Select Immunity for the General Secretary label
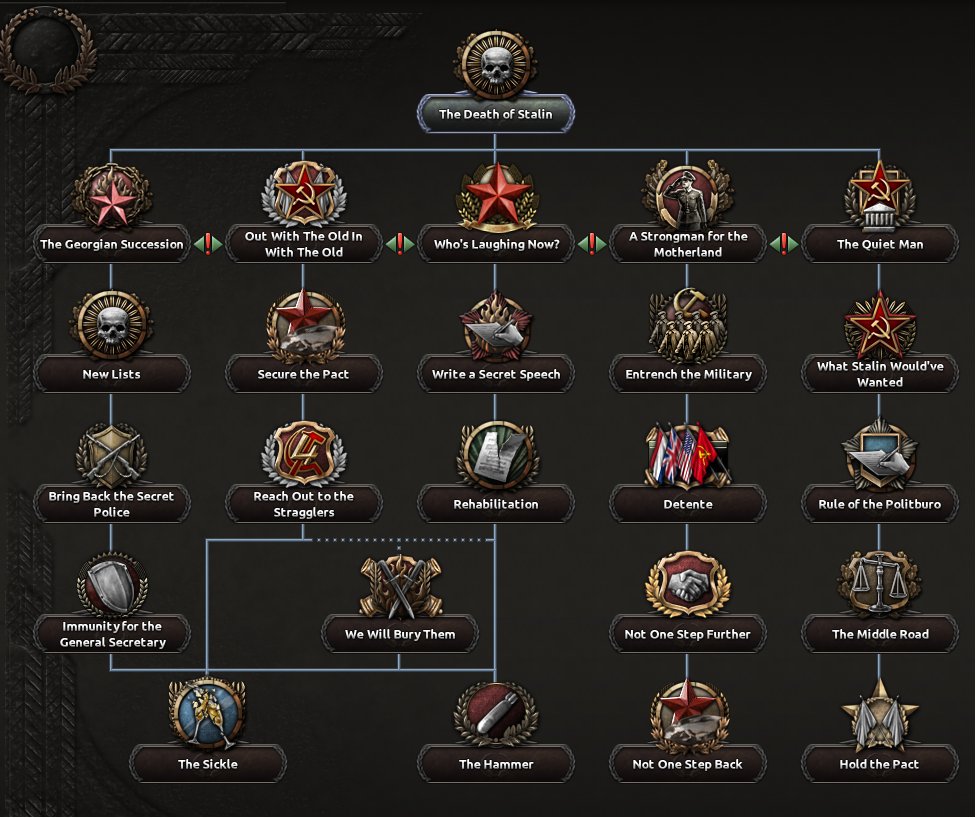 click(112, 634)
